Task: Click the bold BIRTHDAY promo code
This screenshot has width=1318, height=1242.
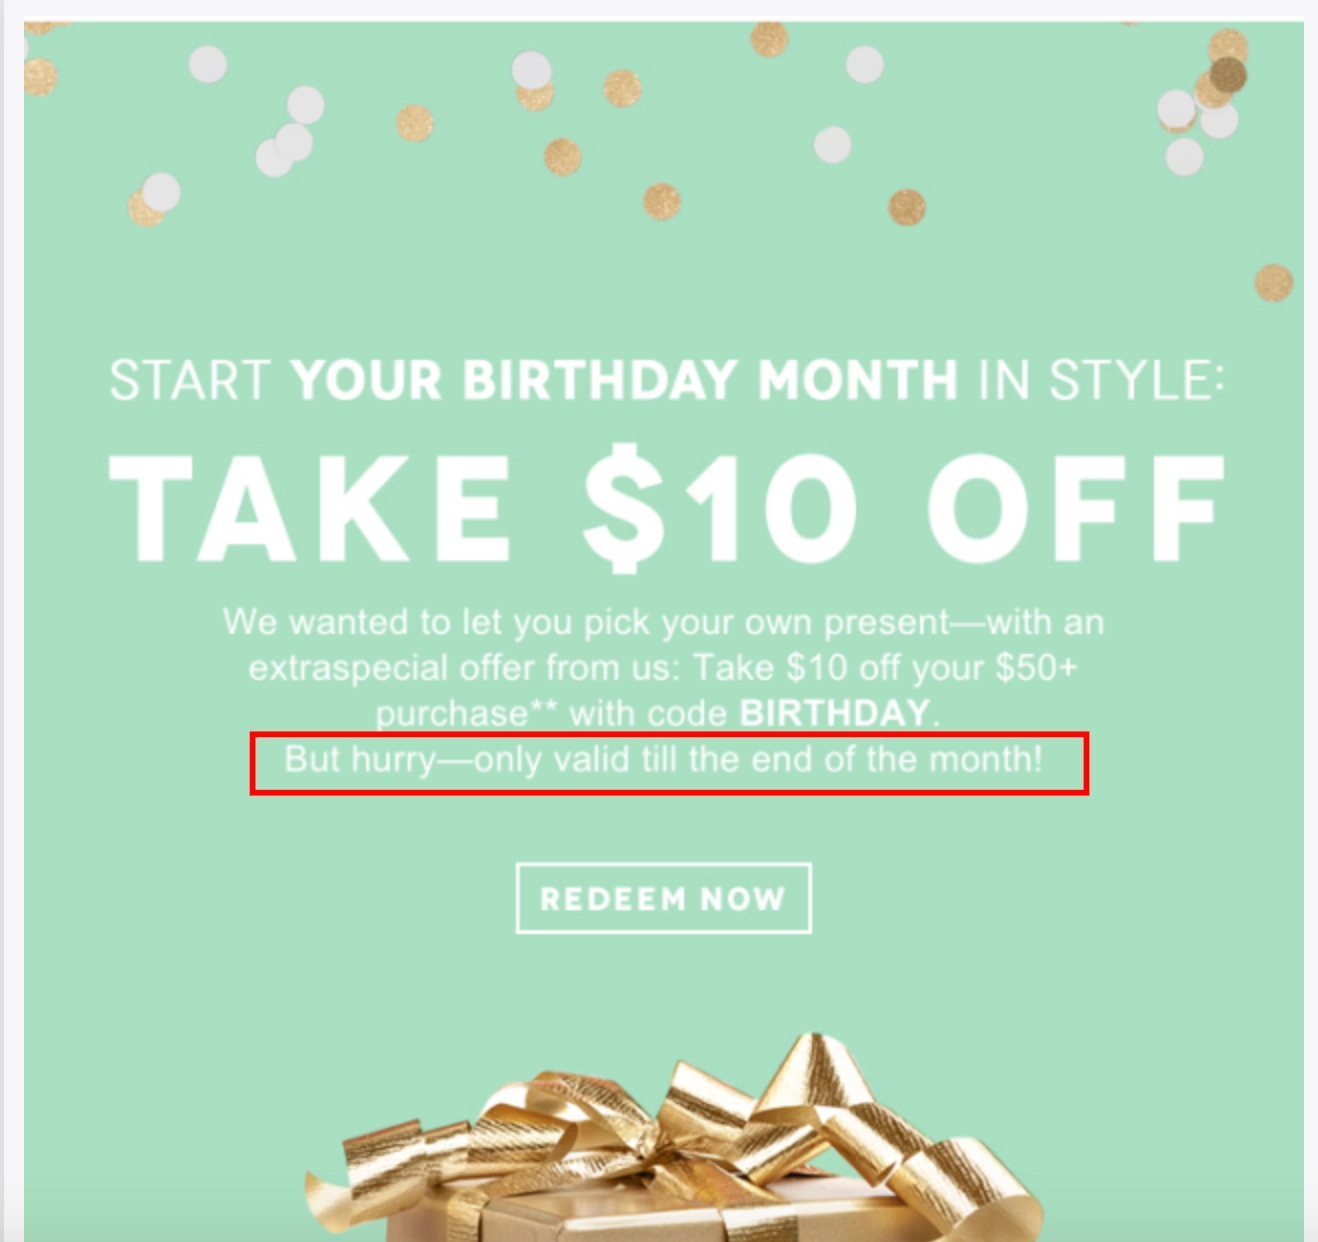Action: [x=834, y=713]
